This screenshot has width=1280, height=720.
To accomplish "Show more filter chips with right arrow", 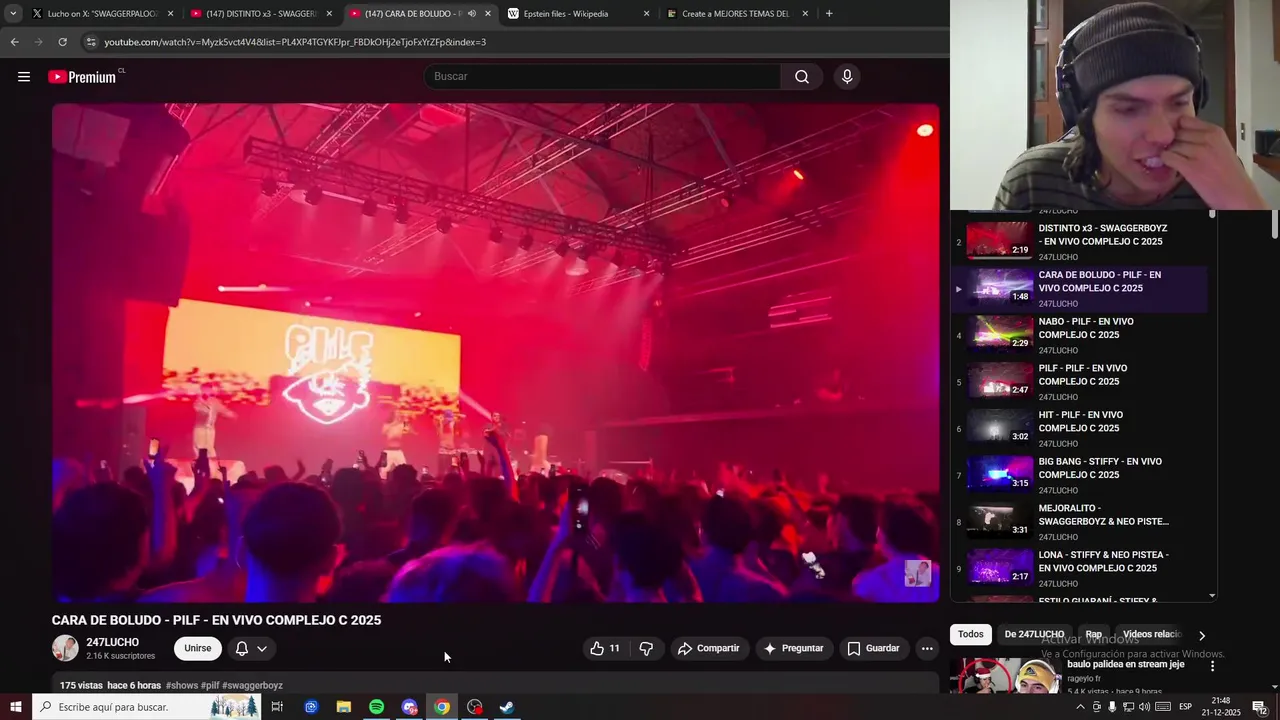I will click(x=1201, y=635).
